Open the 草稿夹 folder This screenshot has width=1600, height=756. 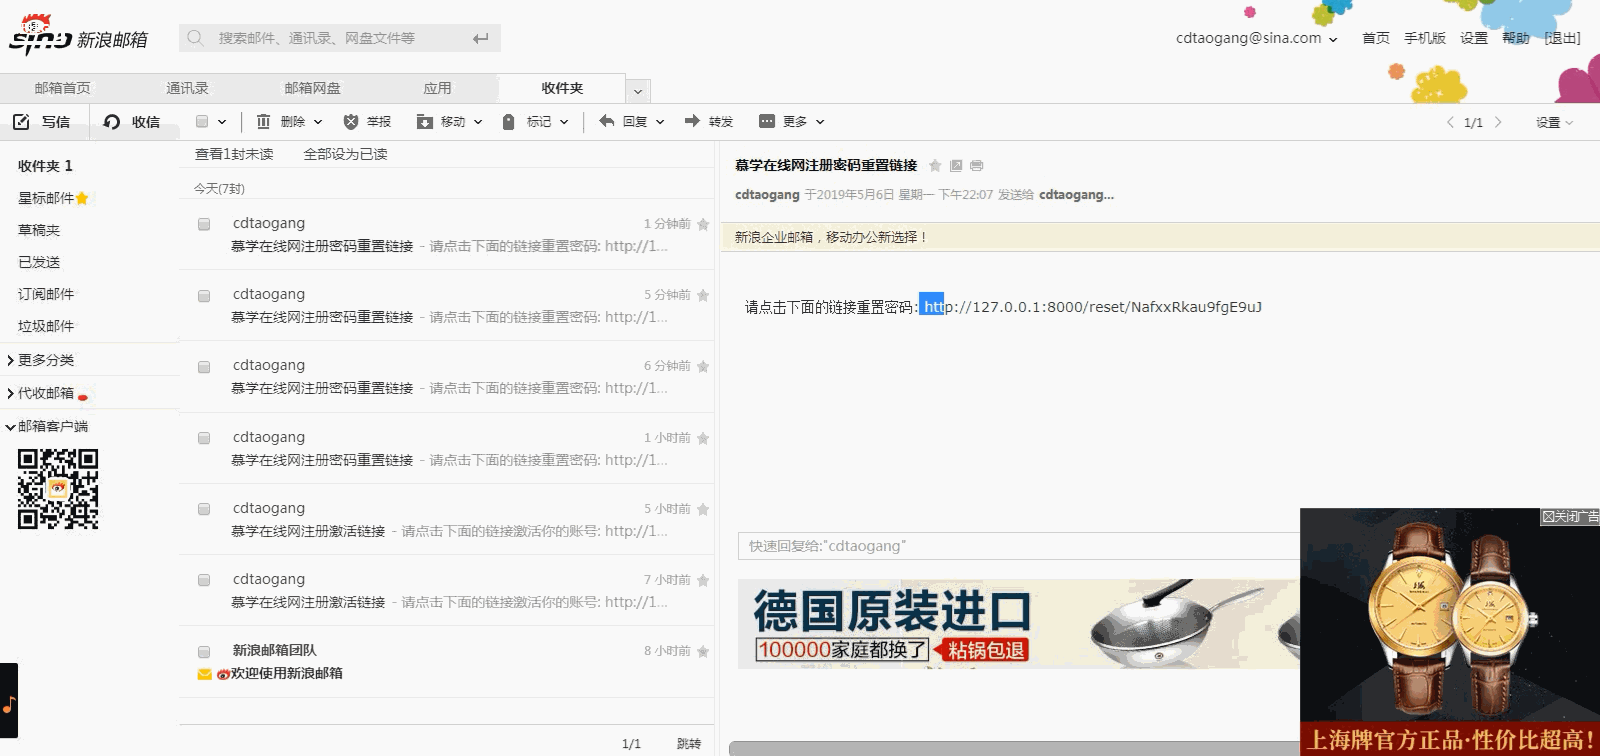pos(39,230)
